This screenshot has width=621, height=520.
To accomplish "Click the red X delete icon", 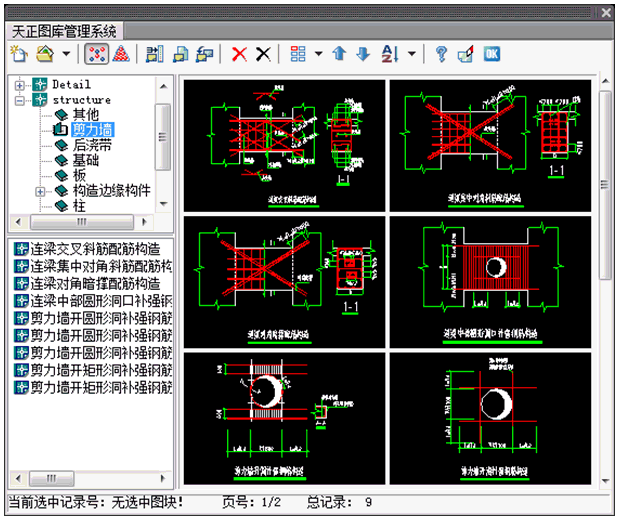I will pos(239,54).
